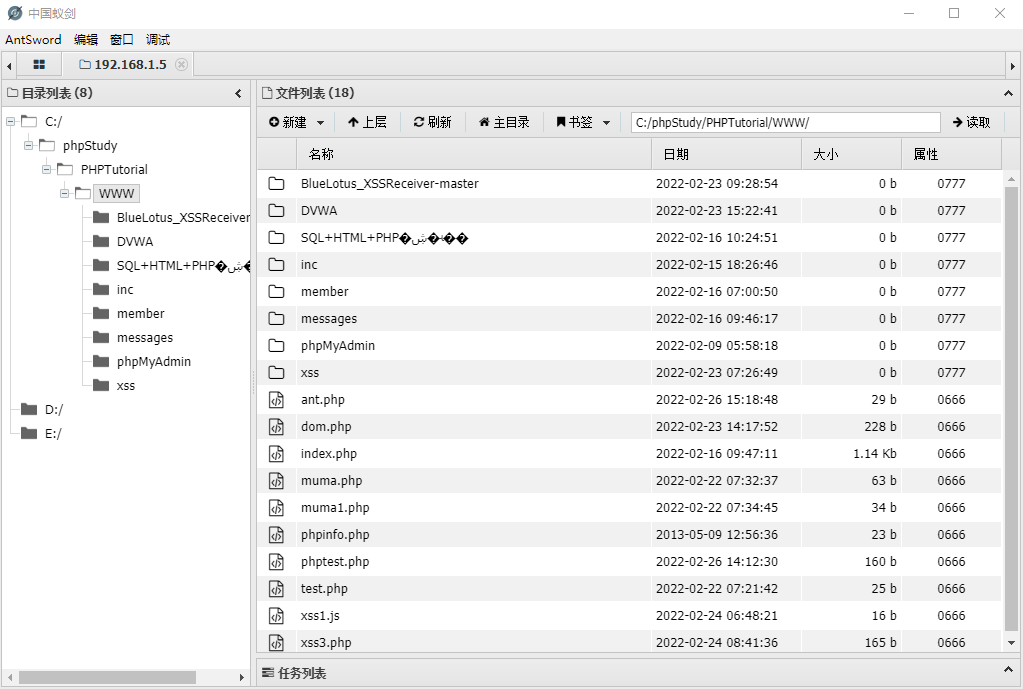
Task: Open the 编辑 menu
Action: [86, 39]
